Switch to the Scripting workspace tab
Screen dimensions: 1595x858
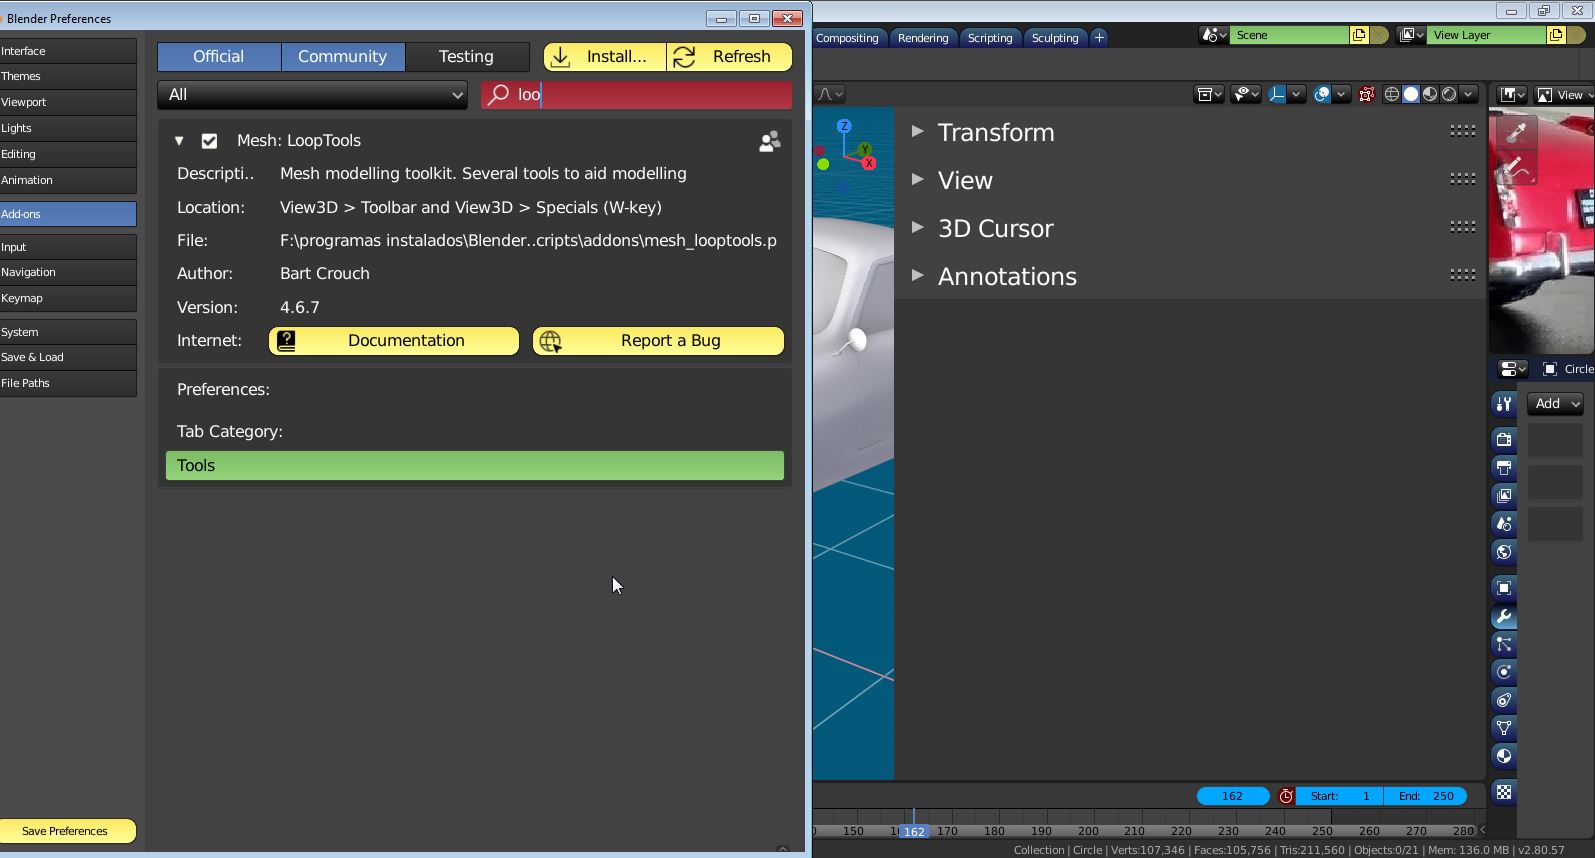tap(990, 38)
